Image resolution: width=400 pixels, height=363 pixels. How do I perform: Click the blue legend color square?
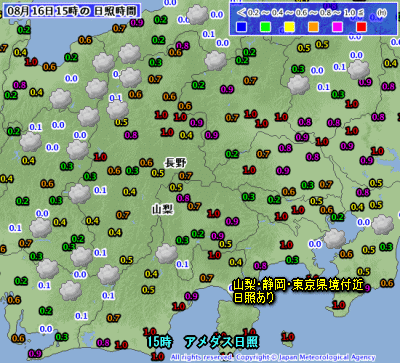click(x=241, y=27)
